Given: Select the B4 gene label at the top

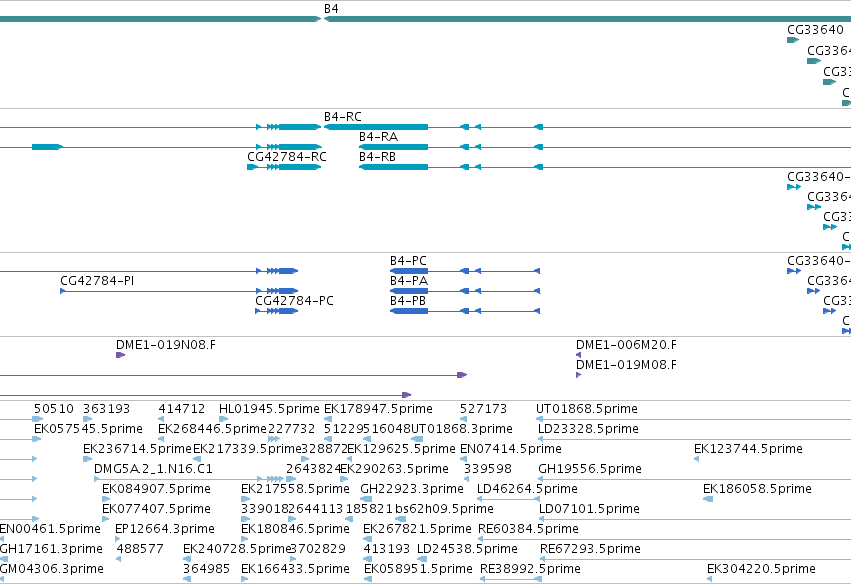Looking at the screenshot, I should 331,9.
